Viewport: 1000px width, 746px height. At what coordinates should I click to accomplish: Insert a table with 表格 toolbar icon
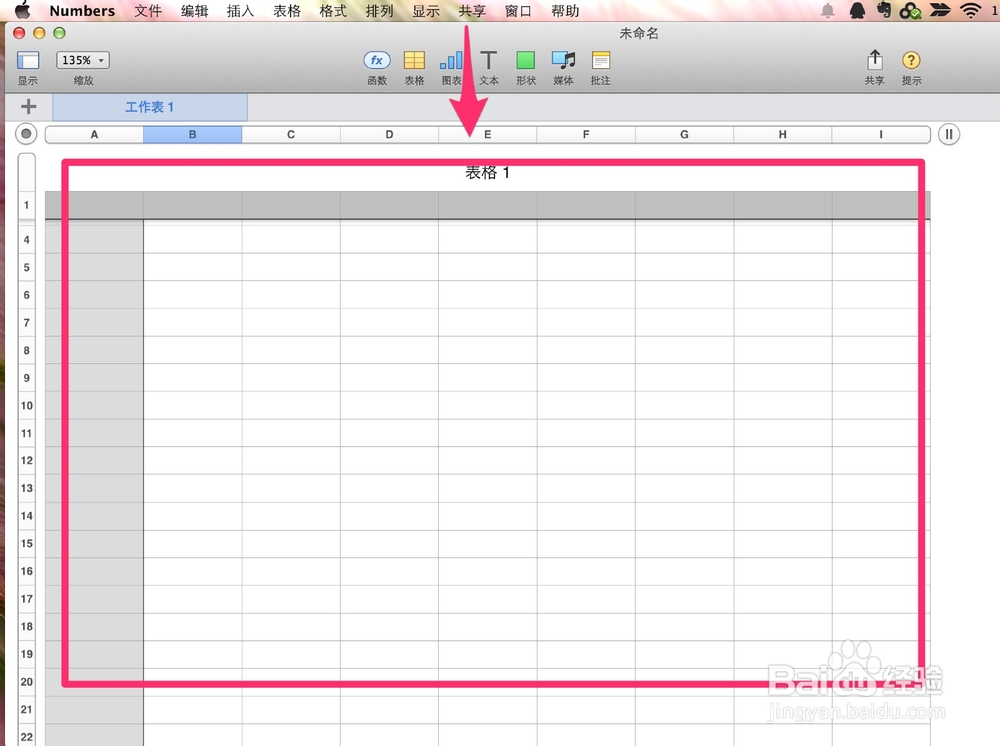tap(414, 61)
